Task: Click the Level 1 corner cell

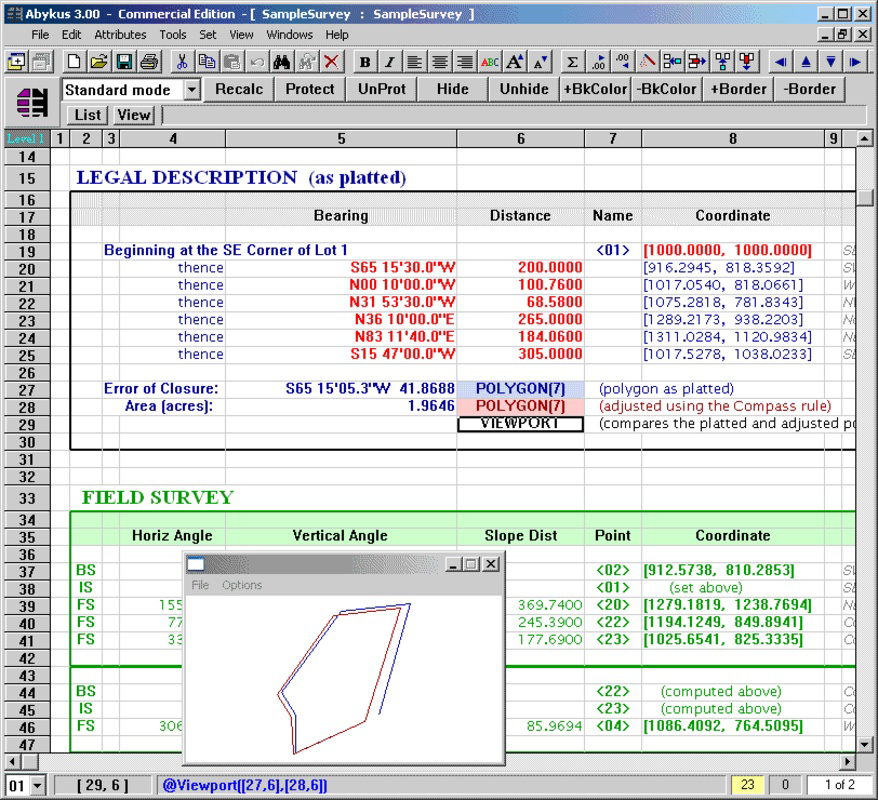Action: tap(26, 139)
